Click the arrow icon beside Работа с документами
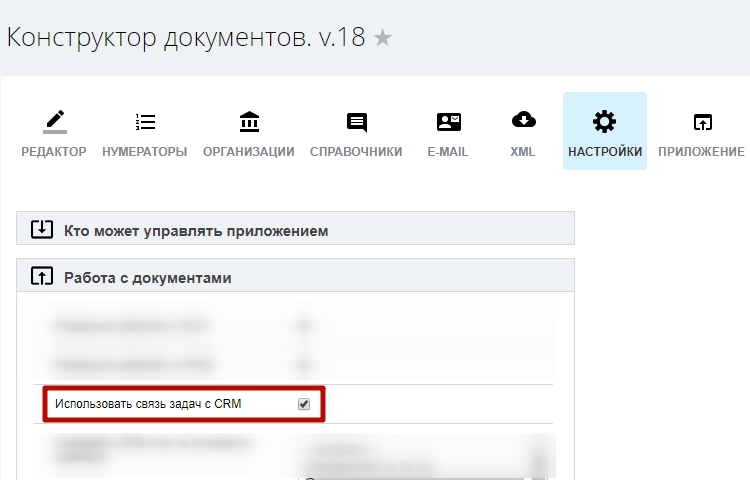Screen dimensions: 750x480 point(42,277)
